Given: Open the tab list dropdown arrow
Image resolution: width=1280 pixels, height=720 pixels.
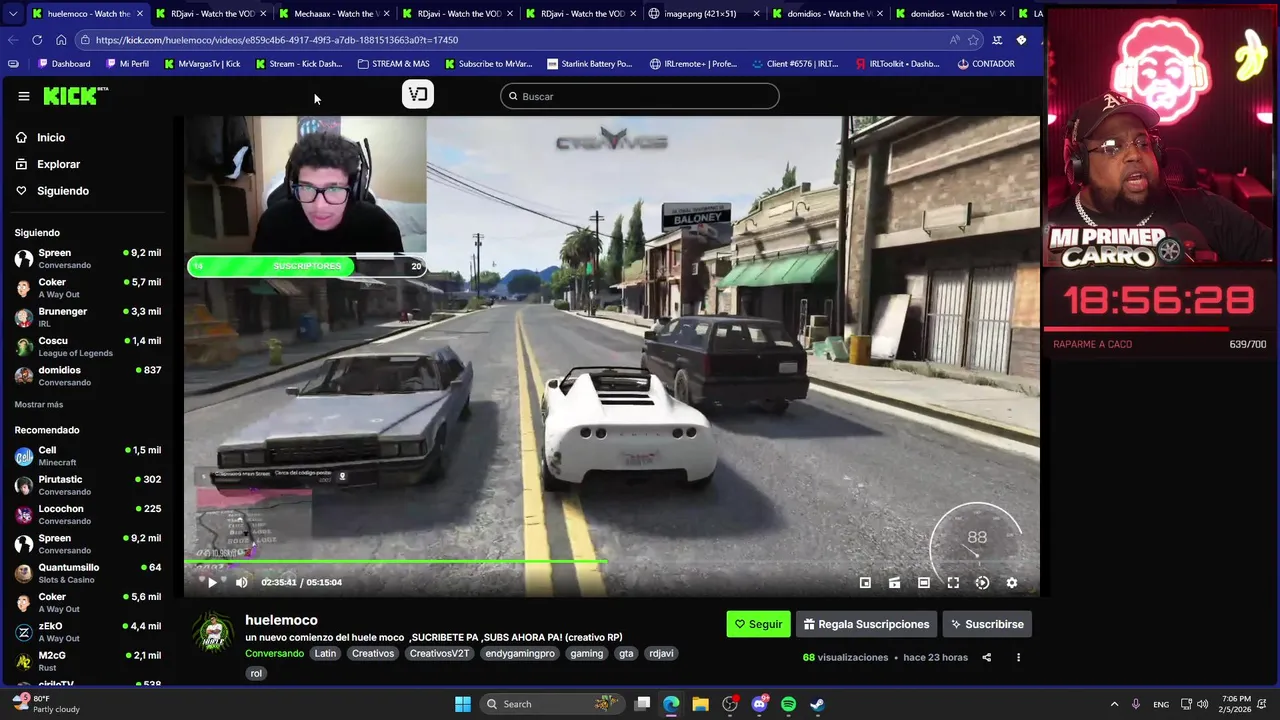Looking at the screenshot, I should tap(13, 14).
